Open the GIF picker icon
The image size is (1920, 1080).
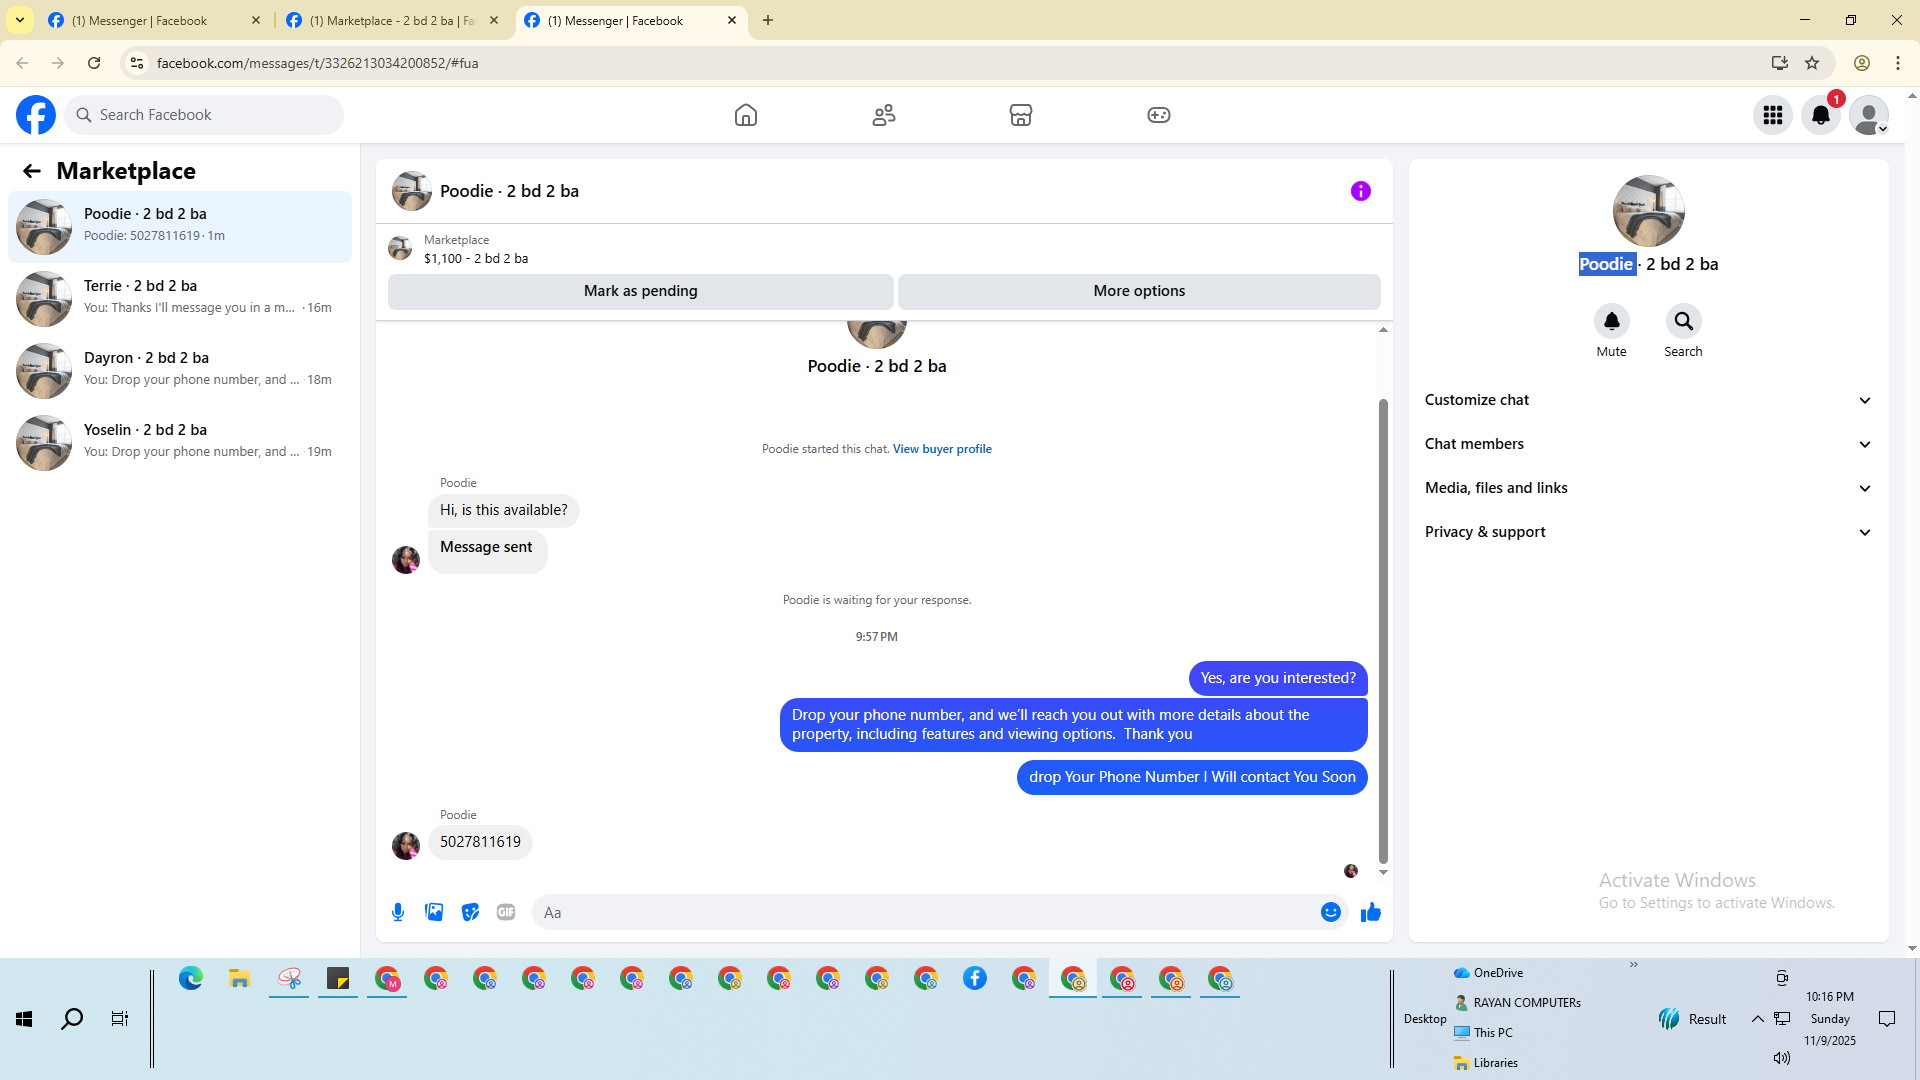506,912
